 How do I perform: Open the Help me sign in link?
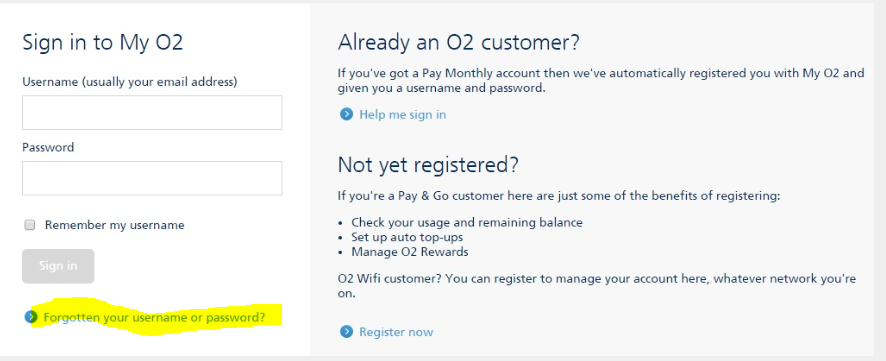tap(402, 115)
